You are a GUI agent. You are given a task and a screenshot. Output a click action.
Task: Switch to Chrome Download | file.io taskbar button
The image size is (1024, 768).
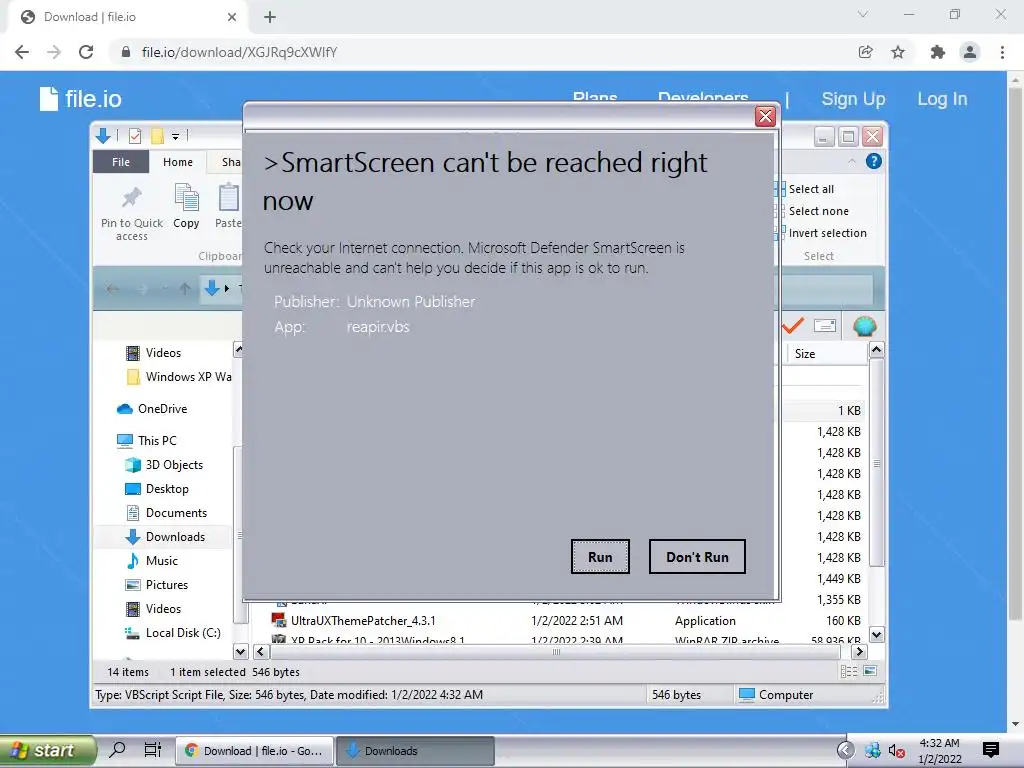pyautogui.click(x=255, y=751)
